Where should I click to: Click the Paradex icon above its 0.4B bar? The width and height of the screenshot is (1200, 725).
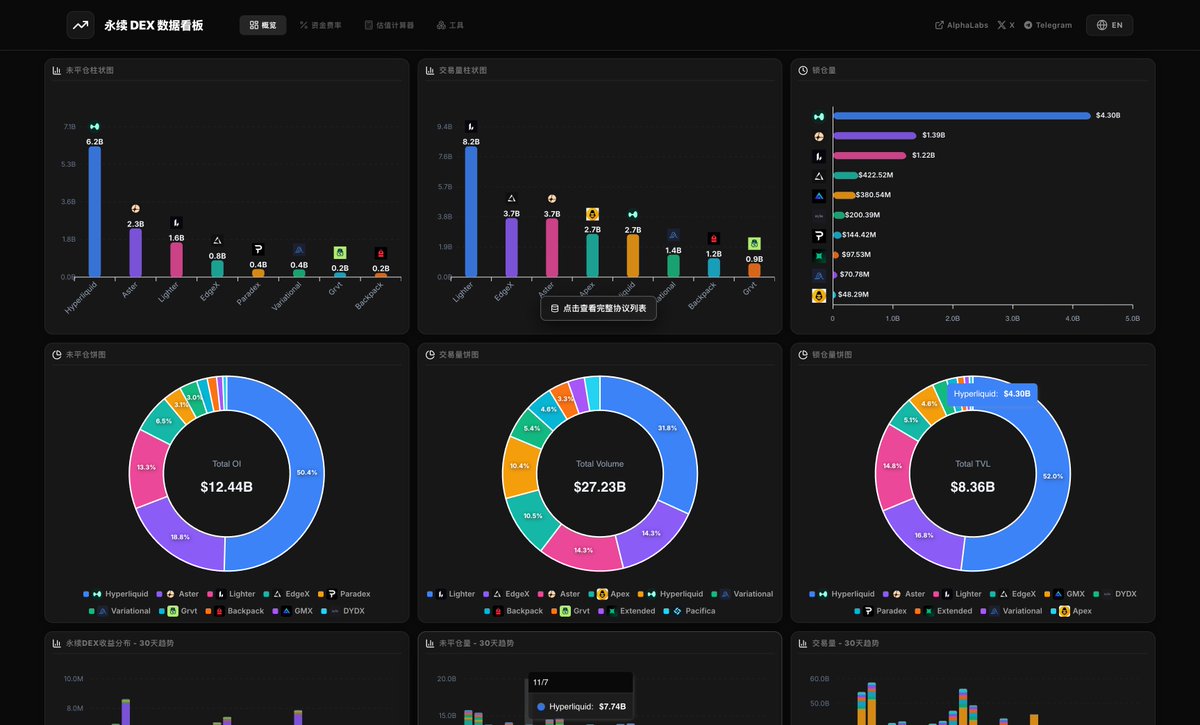[257, 247]
